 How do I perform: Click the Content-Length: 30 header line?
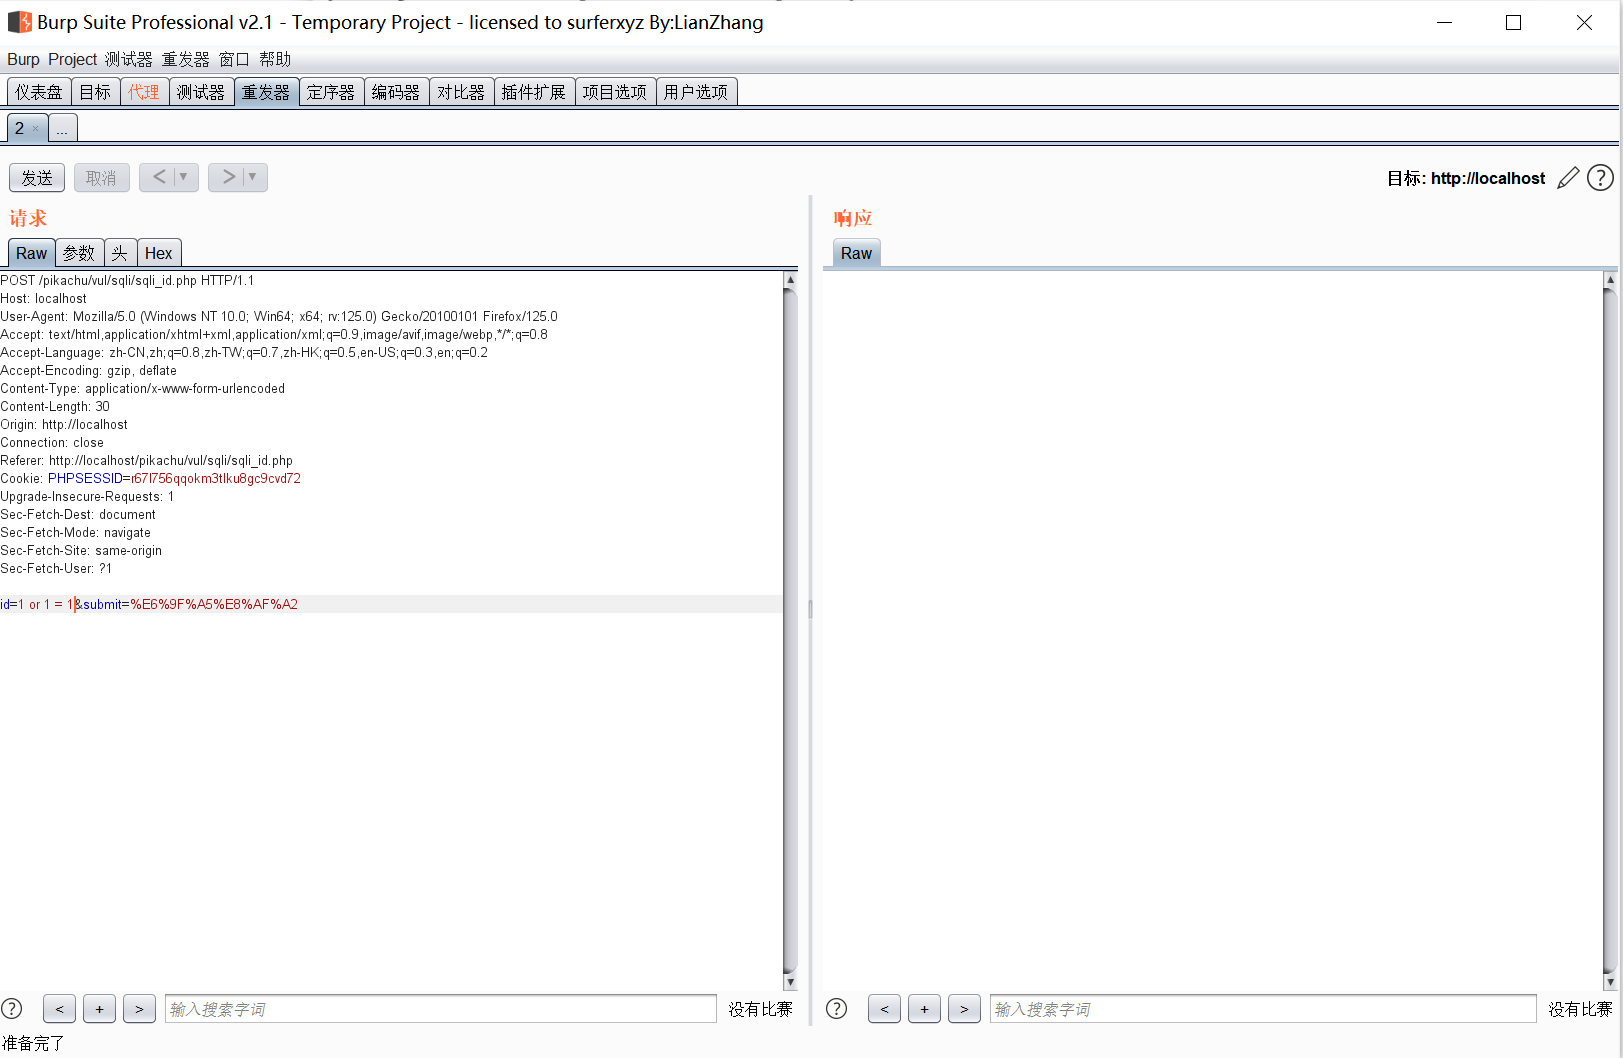(x=55, y=406)
